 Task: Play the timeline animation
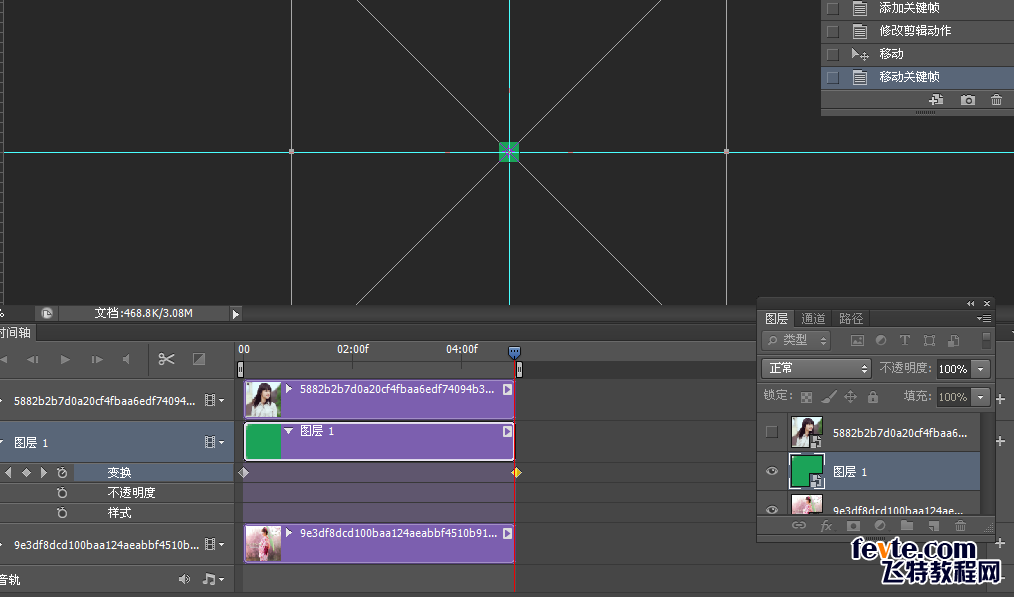65,360
